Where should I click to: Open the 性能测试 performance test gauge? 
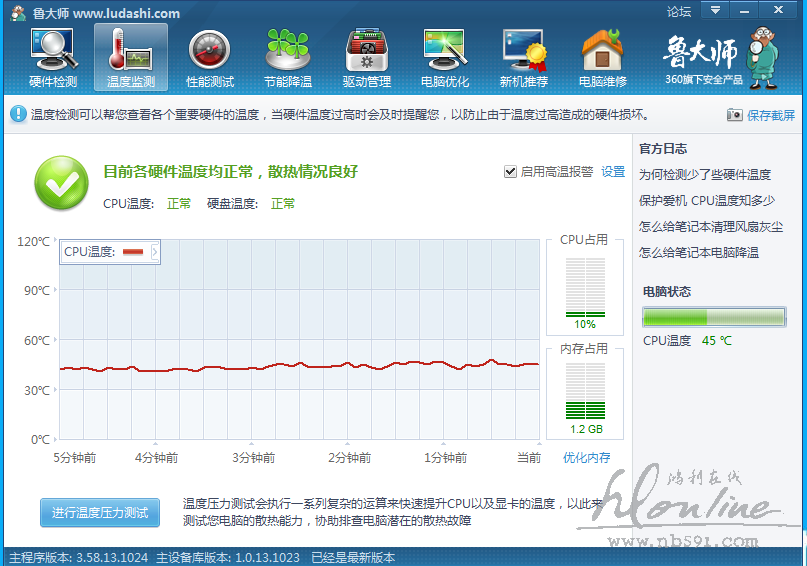[210, 57]
